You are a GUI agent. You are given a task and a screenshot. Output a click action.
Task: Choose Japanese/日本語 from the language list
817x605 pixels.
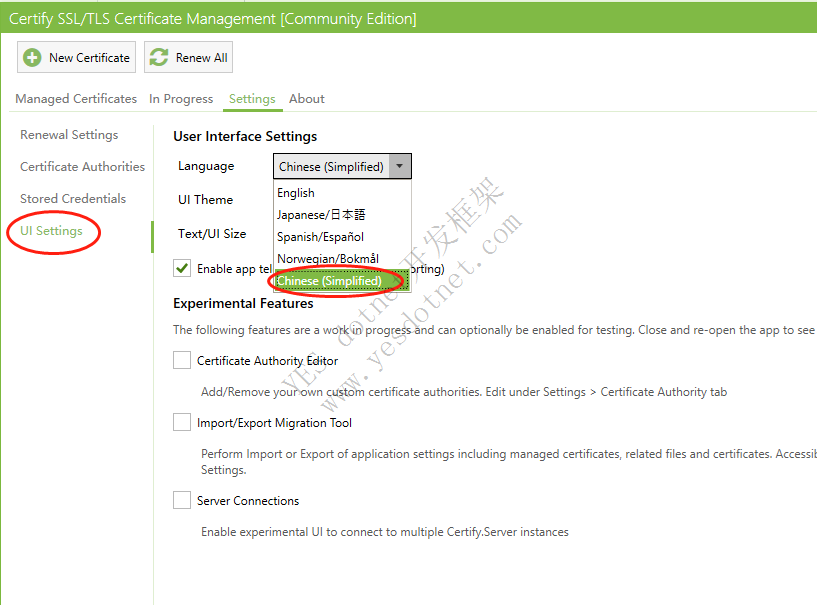pyautogui.click(x=342, y=215)
